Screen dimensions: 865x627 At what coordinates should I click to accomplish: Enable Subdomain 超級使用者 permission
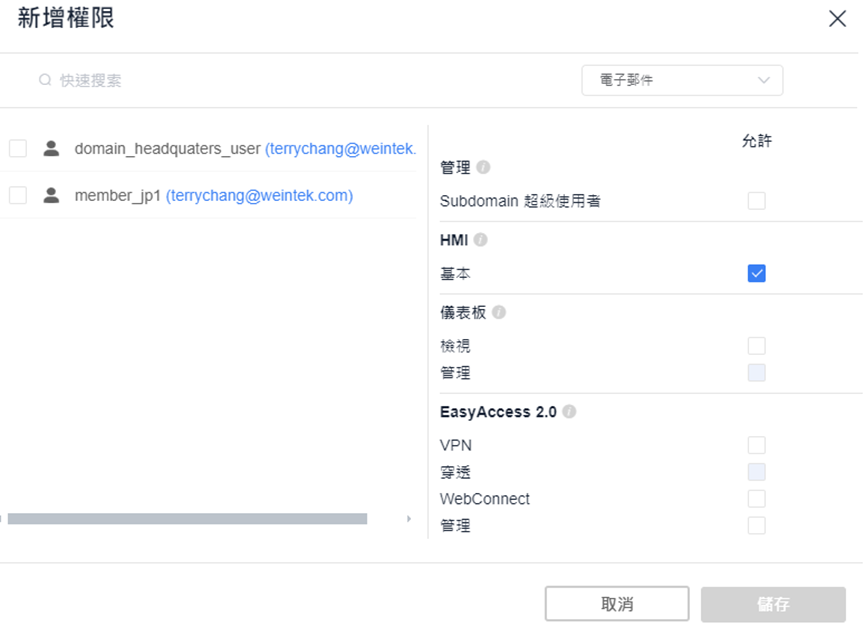pos(756,201)
